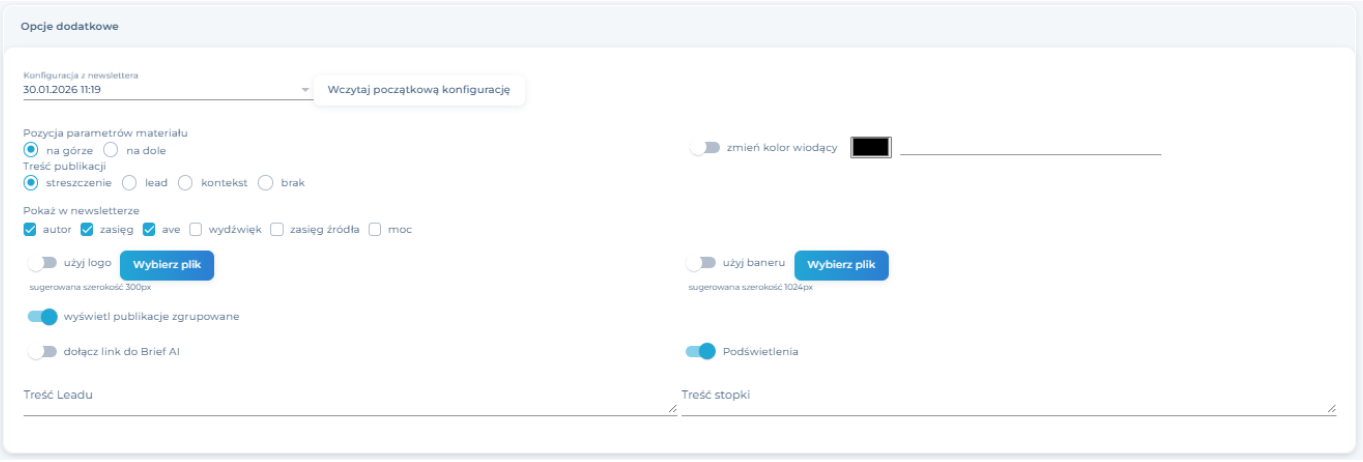
Task: Choose 'lead' as publication content
Action: coord(129,183)
